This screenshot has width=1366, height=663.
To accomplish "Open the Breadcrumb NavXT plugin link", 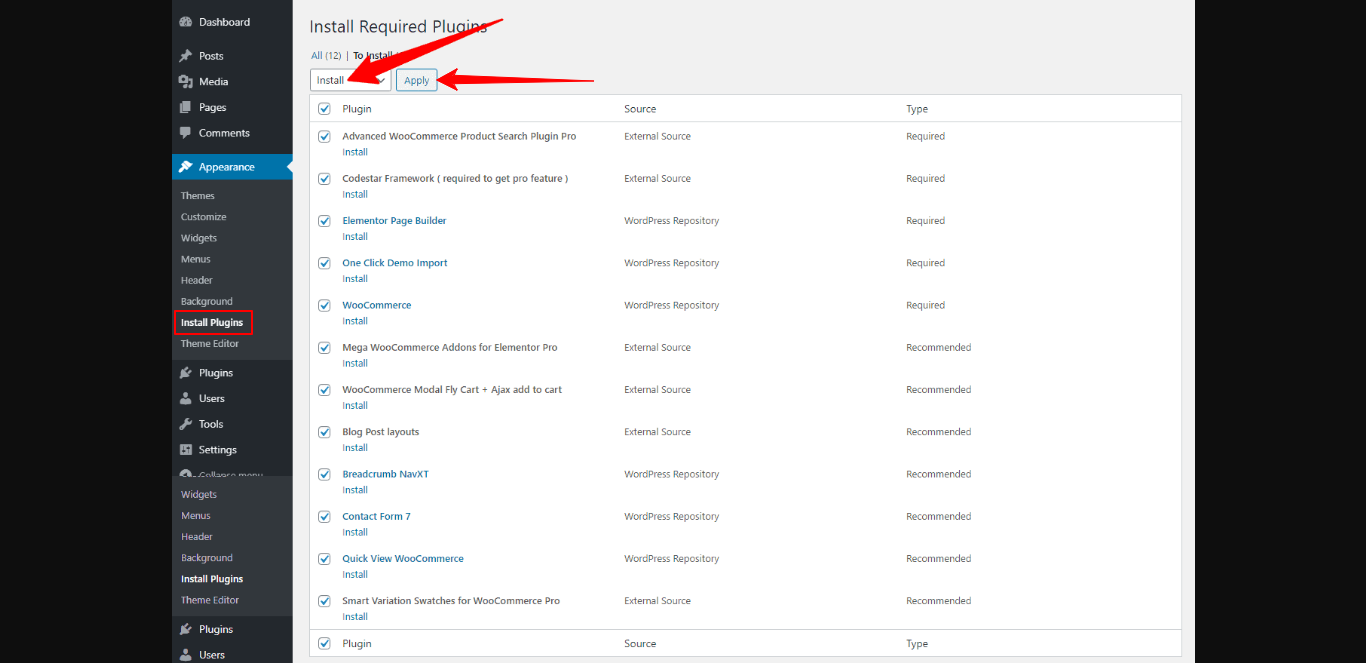I will 385,474.
